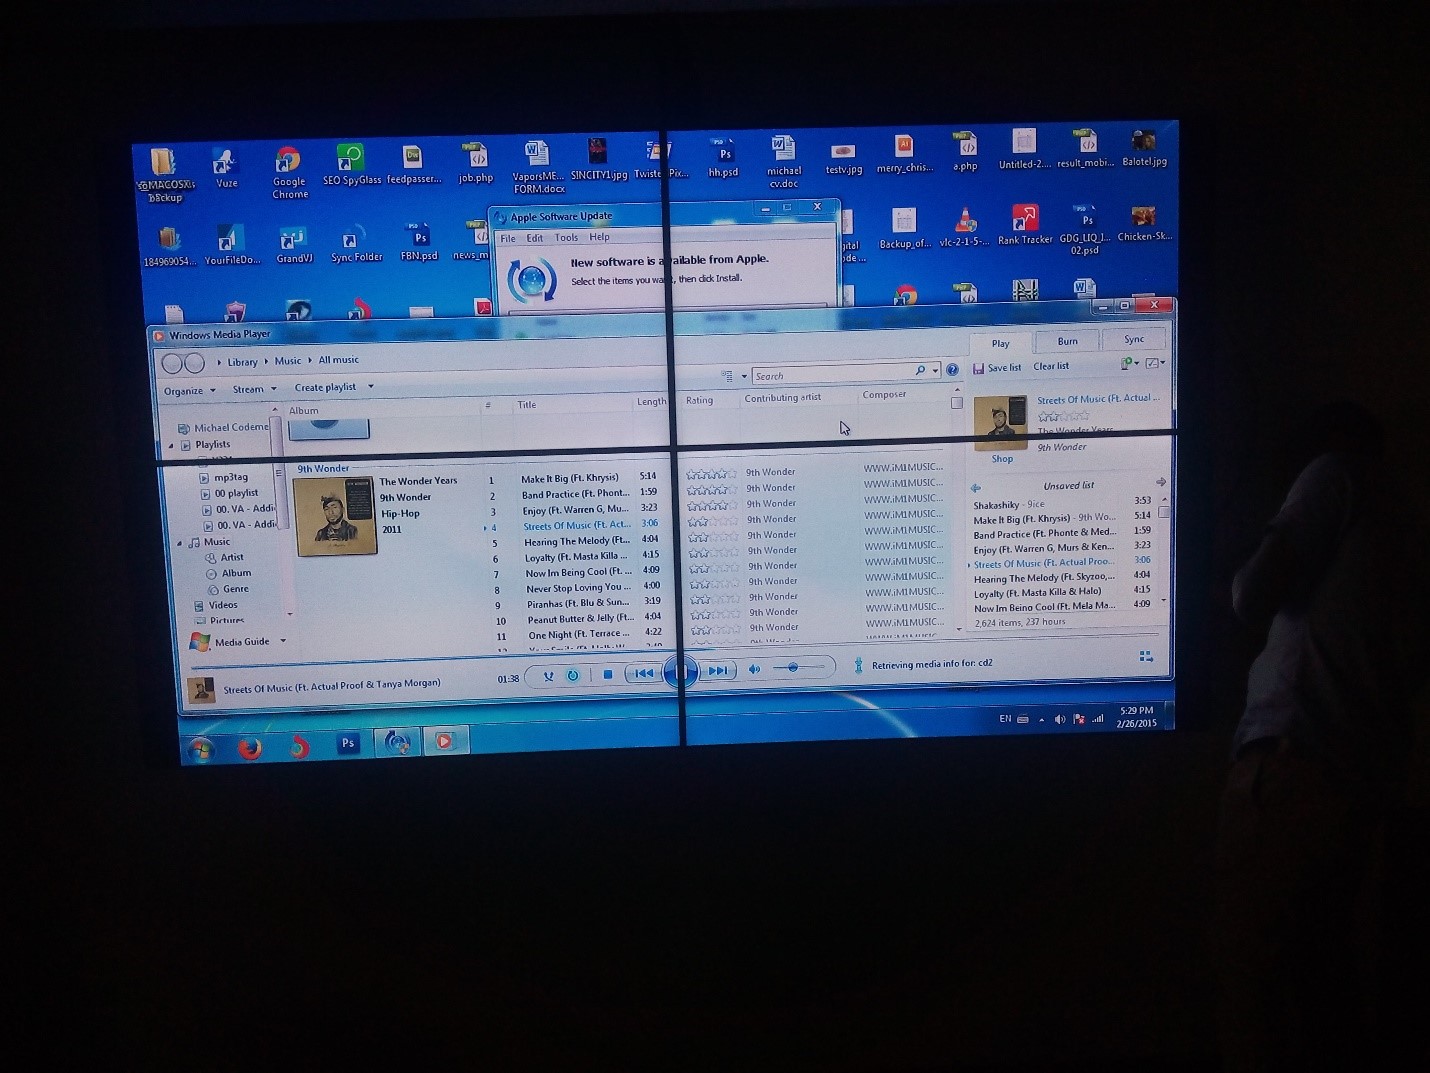Image resolution: width=1430 pixels, height=1073 pixels.
Task: Select track Hearing The Melody in library
Action: [x=577, y=542]
